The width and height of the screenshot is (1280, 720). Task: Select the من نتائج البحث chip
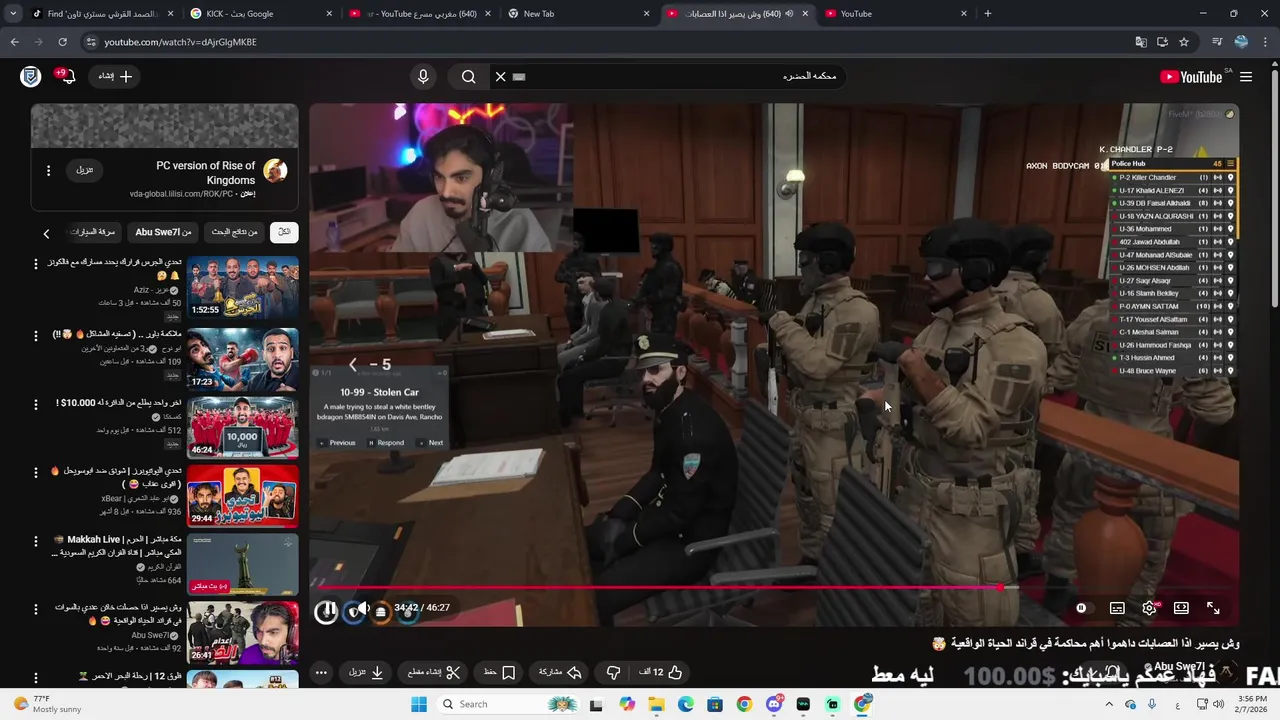tap(234, 232)
